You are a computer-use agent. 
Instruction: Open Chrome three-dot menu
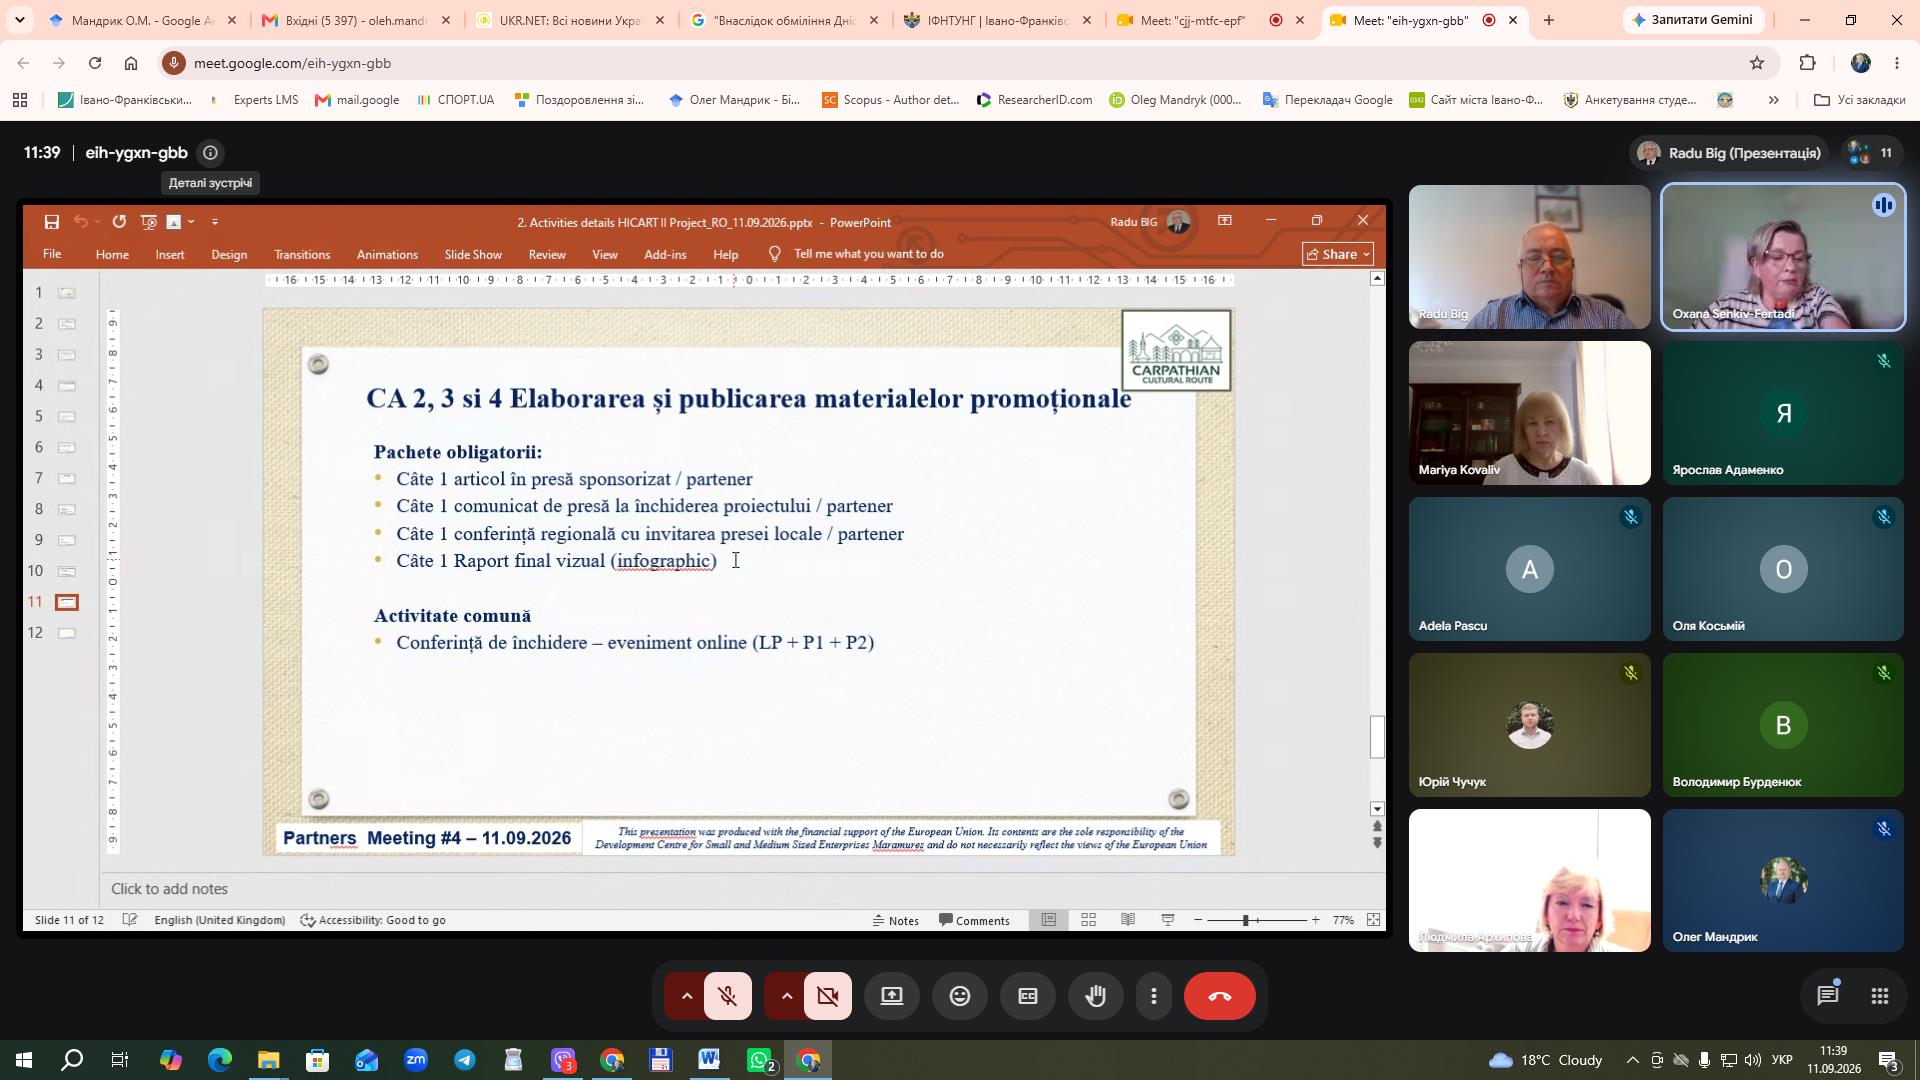pos(1897,63)
